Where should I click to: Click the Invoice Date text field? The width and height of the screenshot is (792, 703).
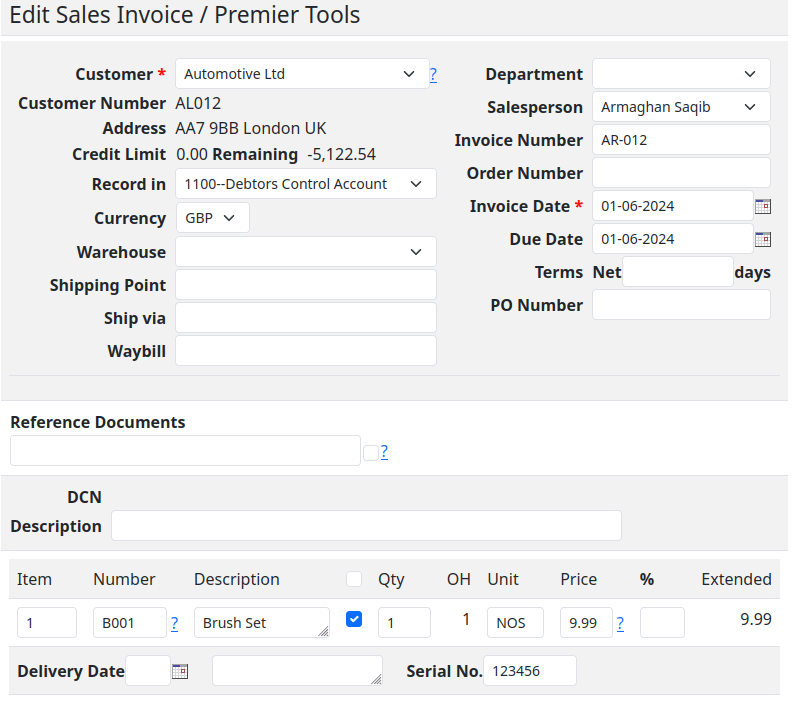[x=672, y=206]
